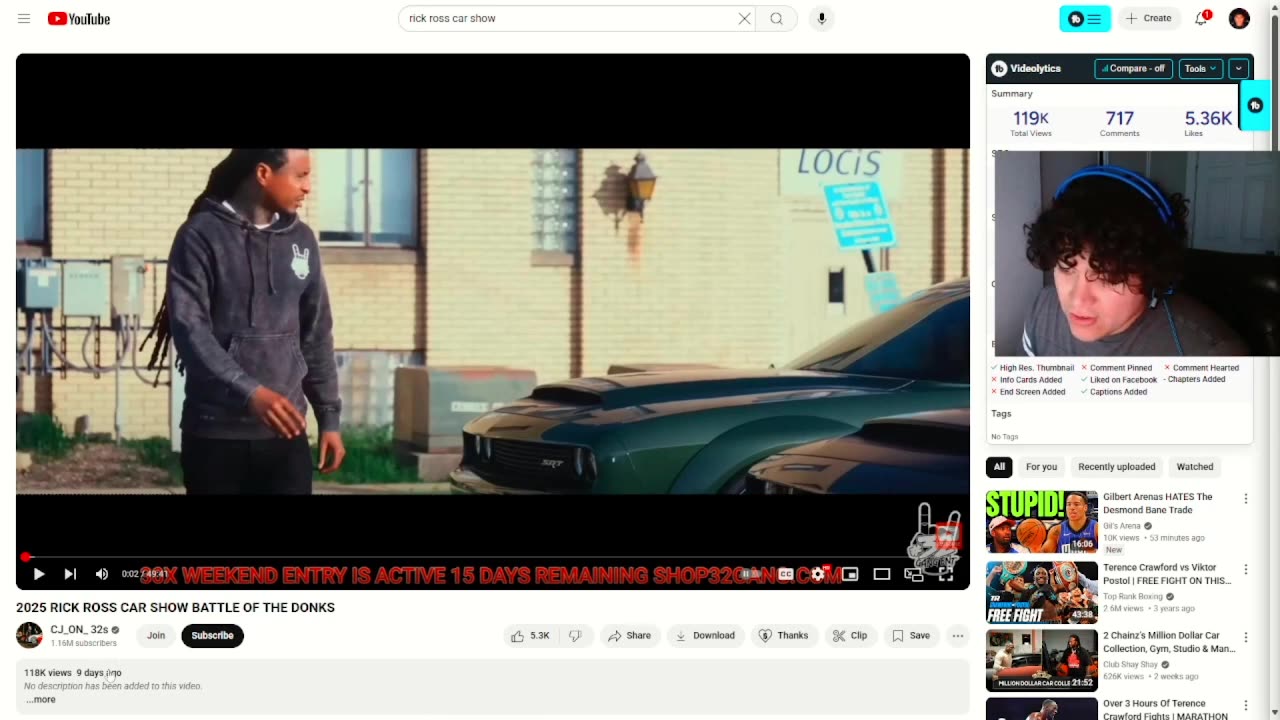Open Club Shay Shay channel link
This screenshot has width=1280, height=720.
pos(1130,664)
